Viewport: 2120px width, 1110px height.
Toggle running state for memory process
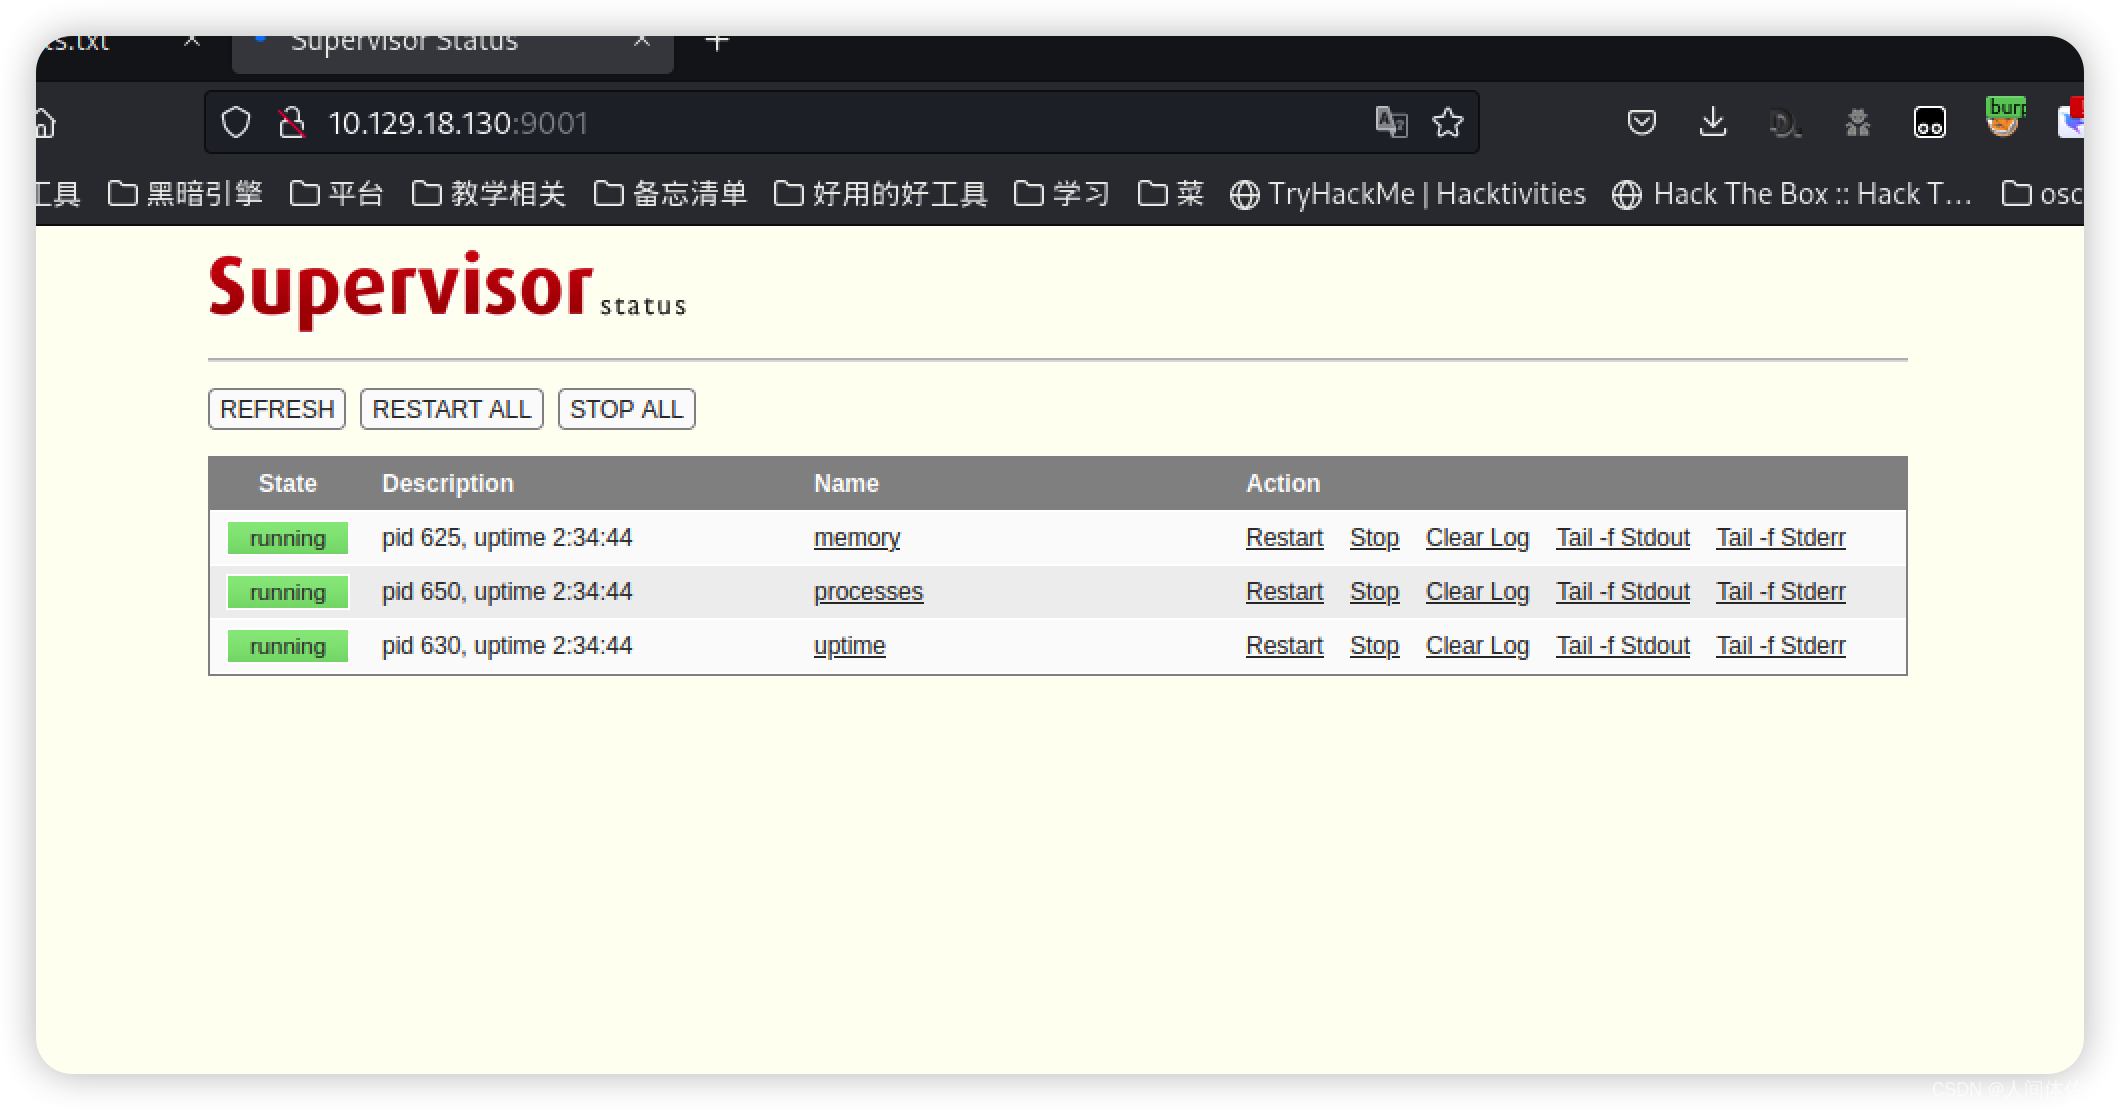pos(1373,537)
